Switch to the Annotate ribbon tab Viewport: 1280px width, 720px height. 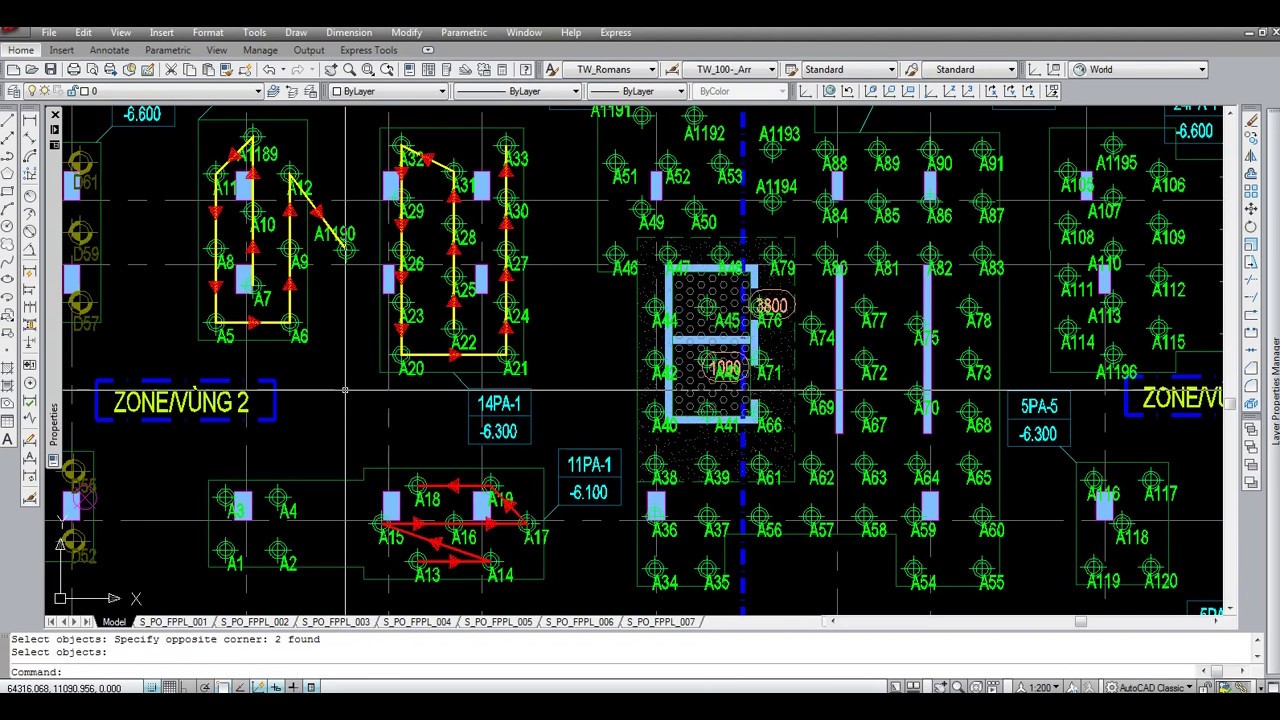click(x=109, y=50)
